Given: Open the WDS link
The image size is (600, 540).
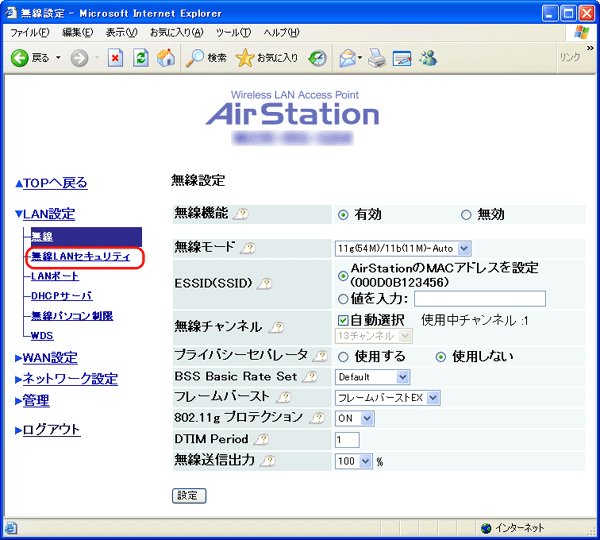Looking at the screenshot, I should (42, 336).
